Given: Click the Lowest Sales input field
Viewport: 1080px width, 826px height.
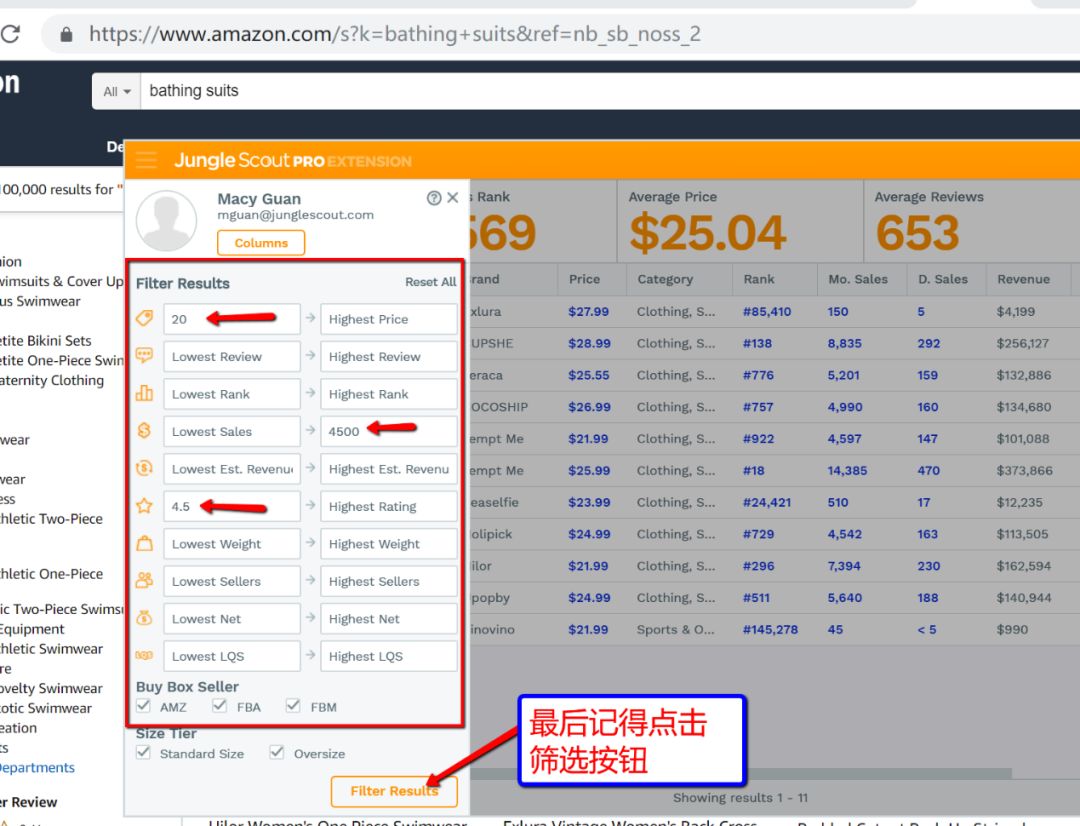Looking at the screenshot, I should tap(231, 431).
